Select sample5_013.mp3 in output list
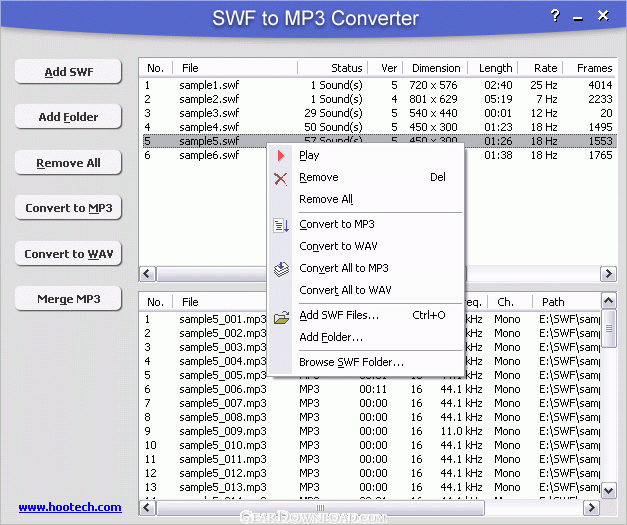627x525 pixels. point(223,487)
